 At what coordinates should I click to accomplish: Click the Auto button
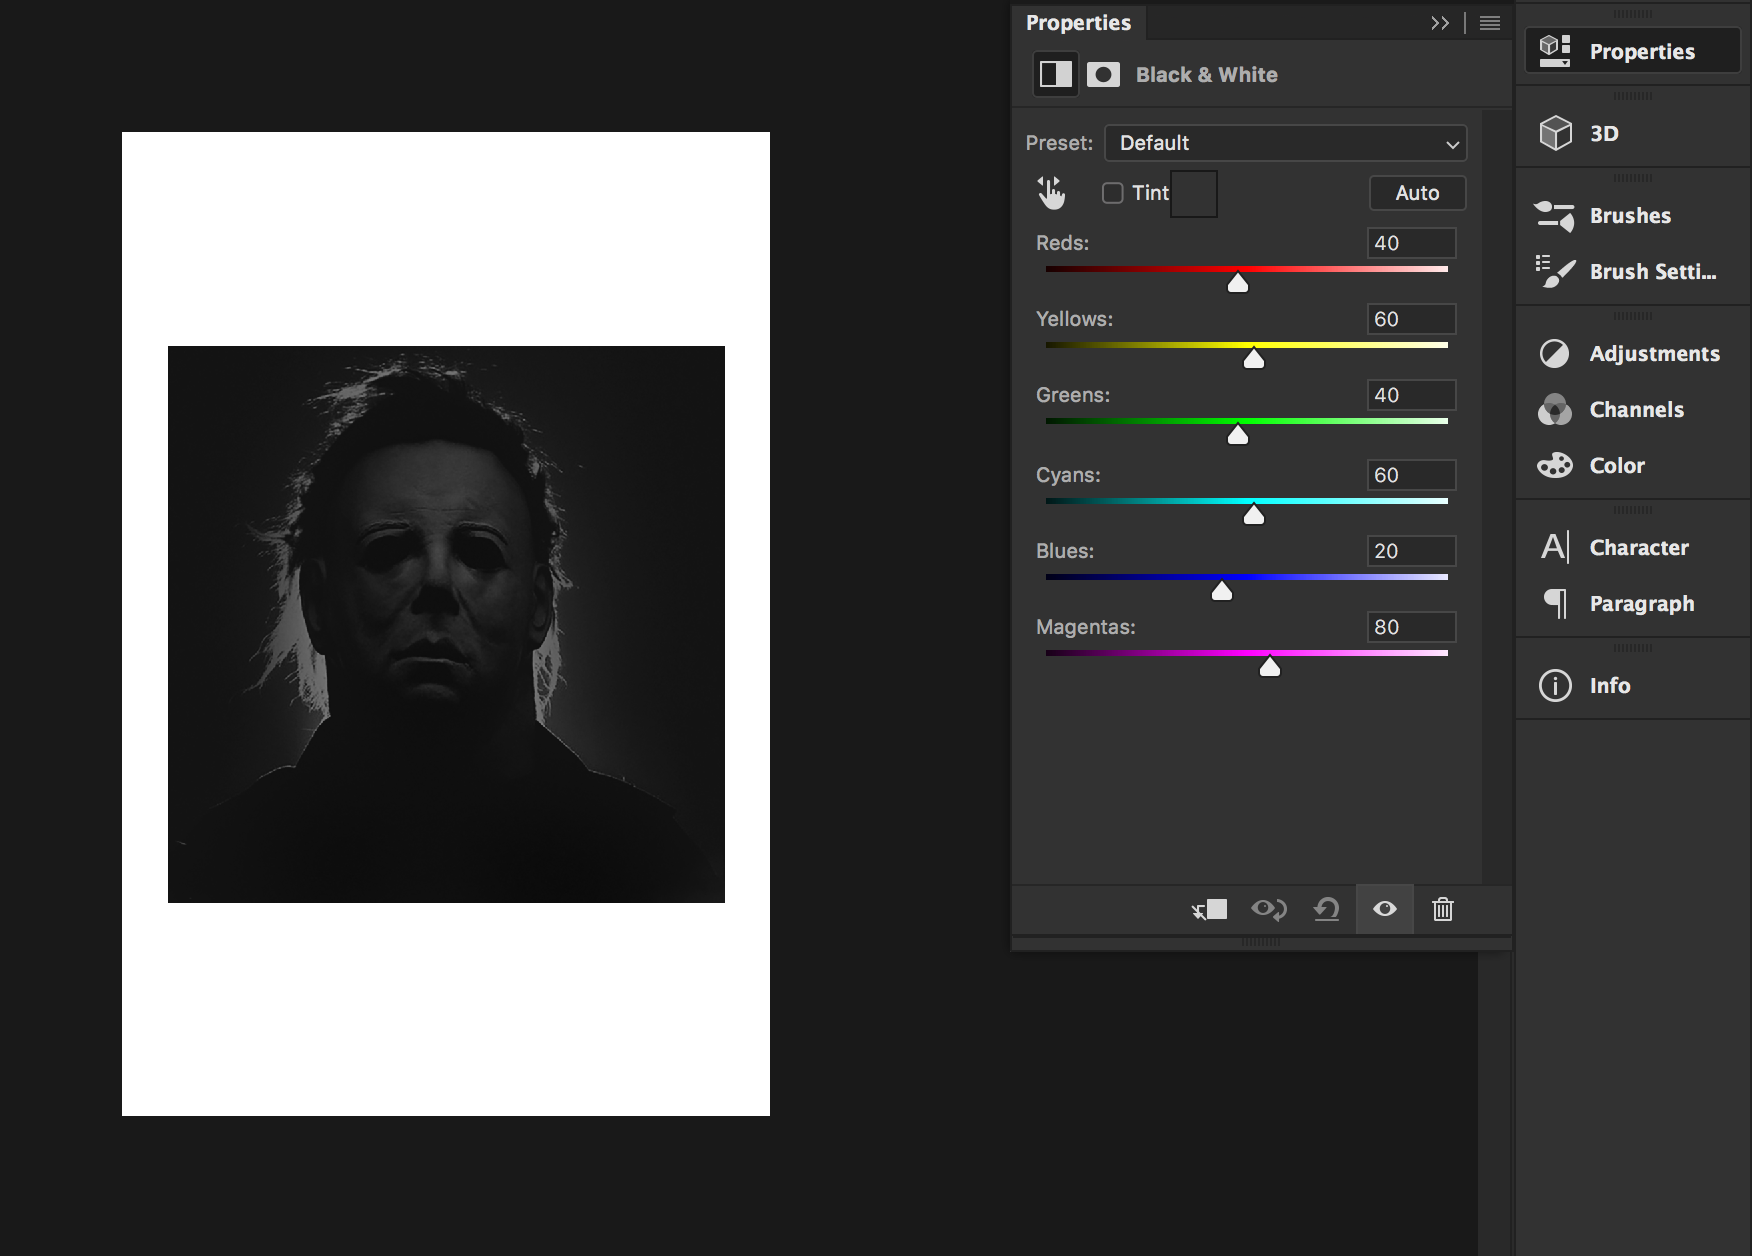coord(1417,193)
